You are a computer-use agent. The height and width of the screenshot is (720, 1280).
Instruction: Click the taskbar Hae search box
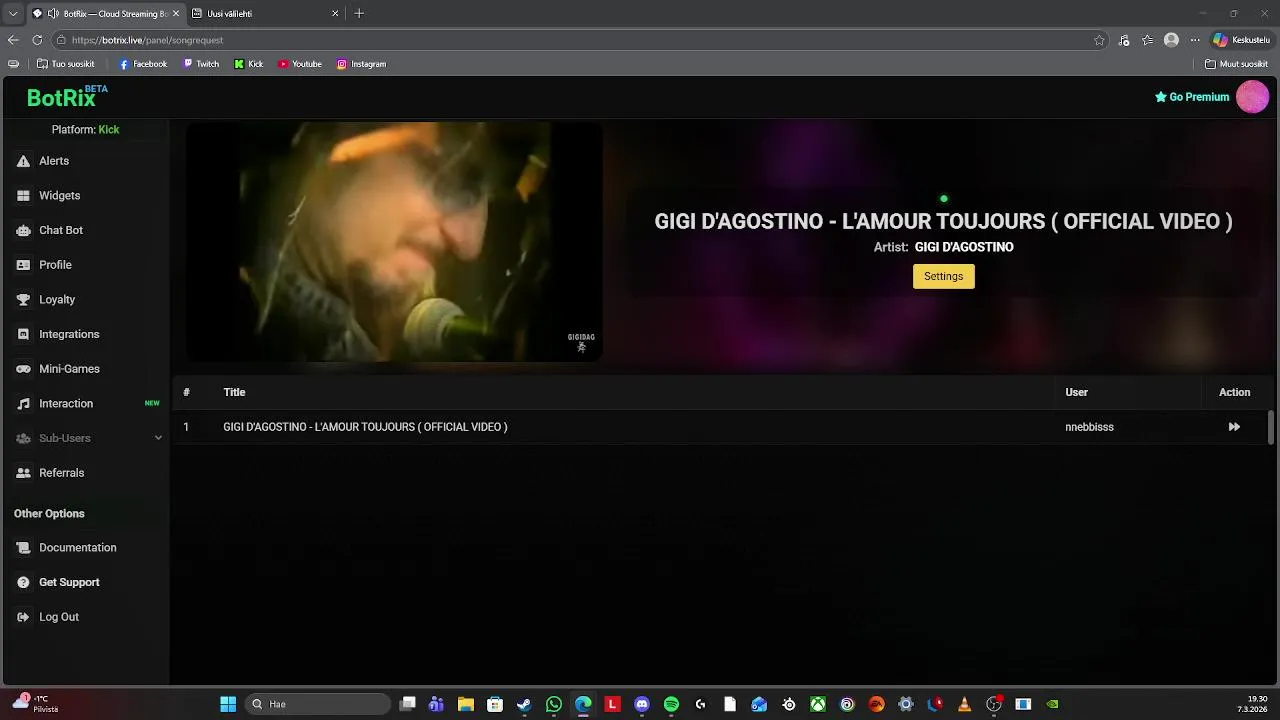[317, 704]
